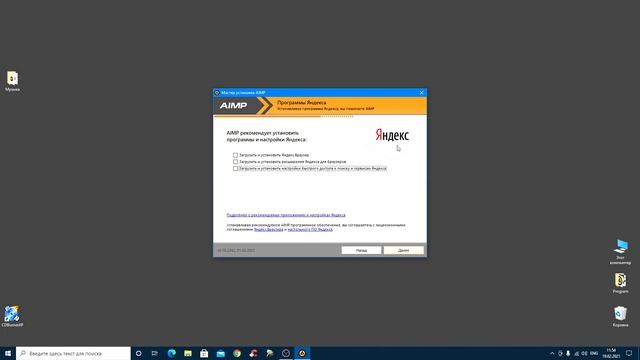Switch the ENG input language indicator
Viewport: 640px width, 360px height.
pyautogui.click(x=594, y=353)
